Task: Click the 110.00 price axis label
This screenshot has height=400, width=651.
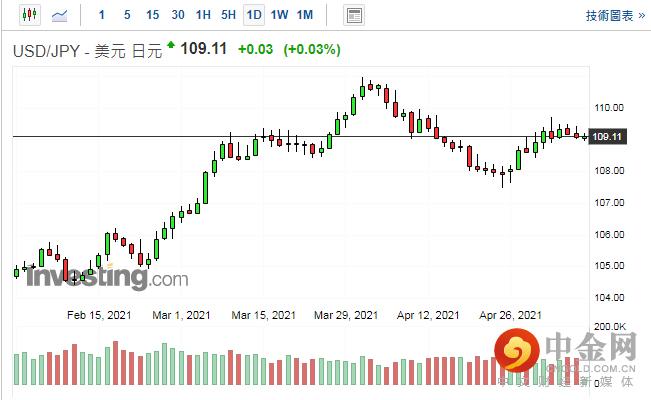Action: pyautogui.click(x=609, y=108)
